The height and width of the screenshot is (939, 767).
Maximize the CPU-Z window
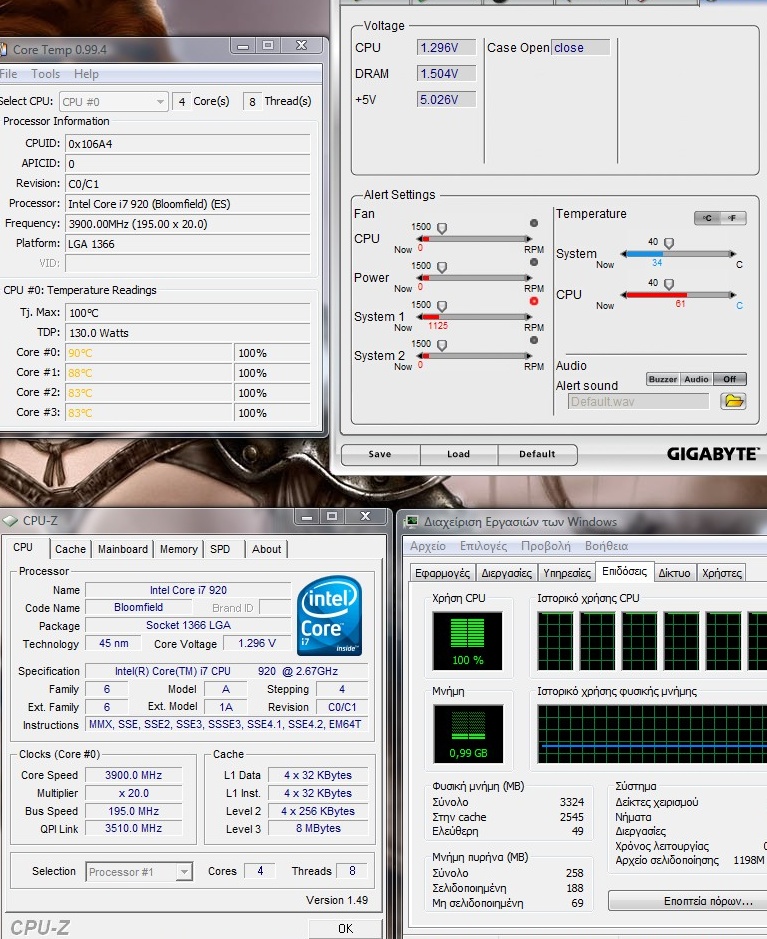tap(332, 517)
